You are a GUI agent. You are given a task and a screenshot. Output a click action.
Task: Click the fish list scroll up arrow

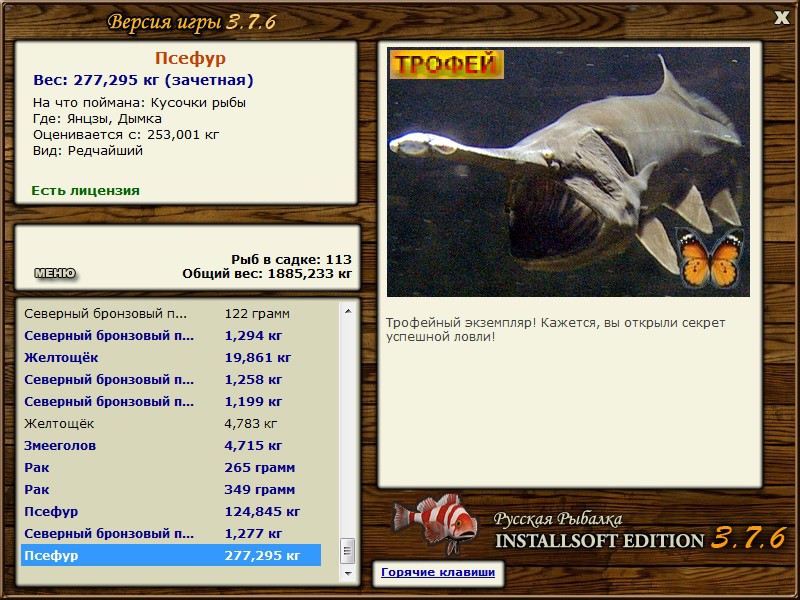pyautogui.click(x=348, y=311)
